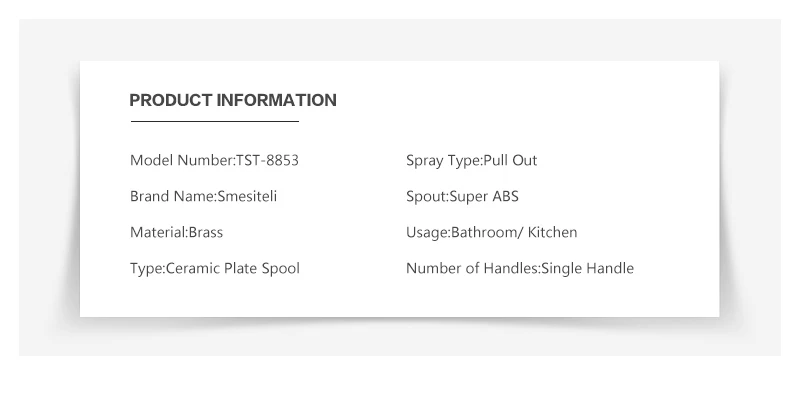Click the word Kitchen
Image resolution: width=800 pixels, height=396 pixels.
553,232
